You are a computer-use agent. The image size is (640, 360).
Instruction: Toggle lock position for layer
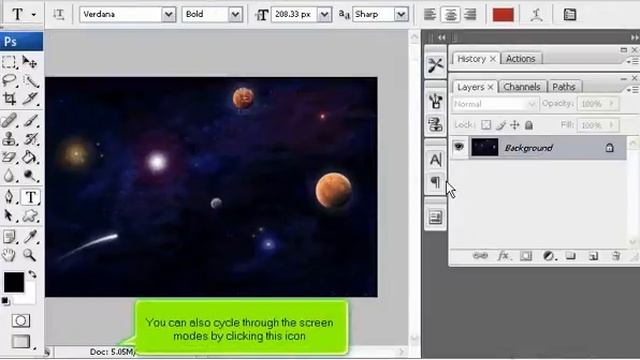(x=515, y=125)
